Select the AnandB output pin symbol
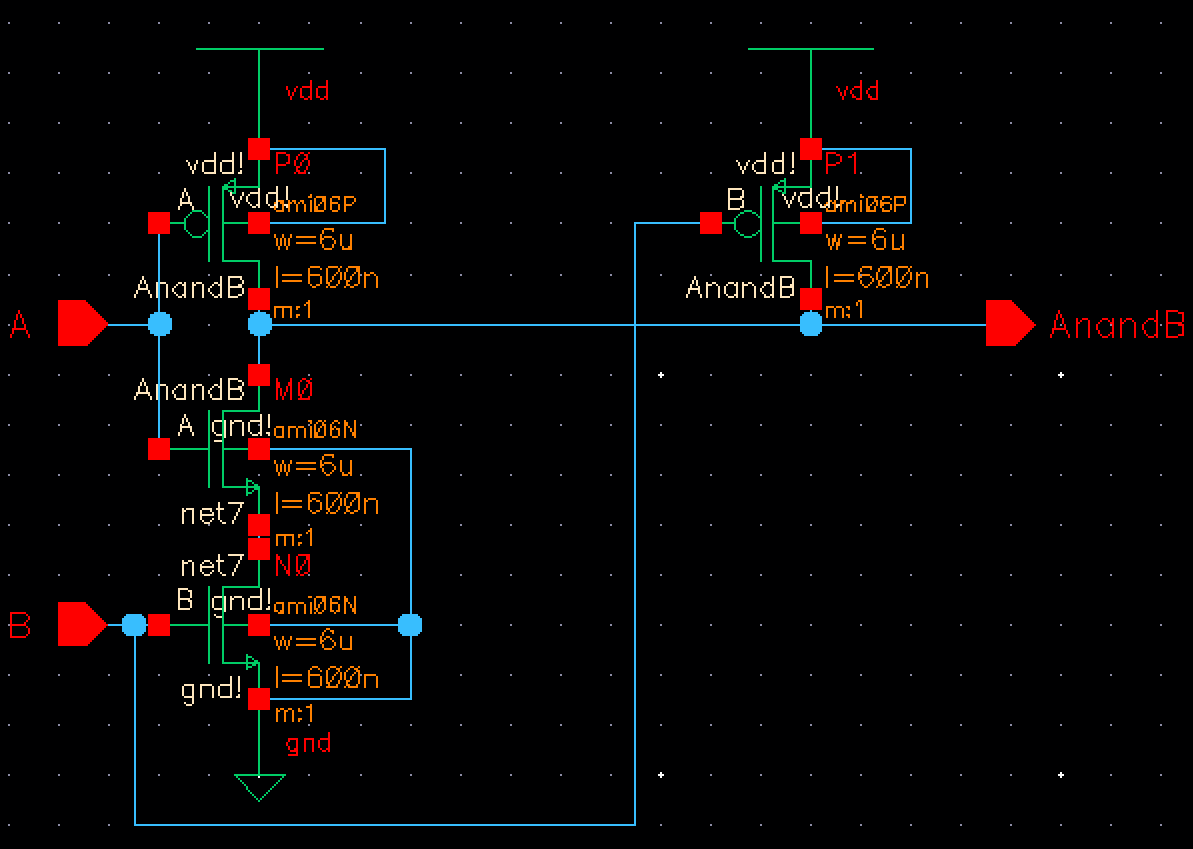1193x849 pixels. [x=1010, y=323]
